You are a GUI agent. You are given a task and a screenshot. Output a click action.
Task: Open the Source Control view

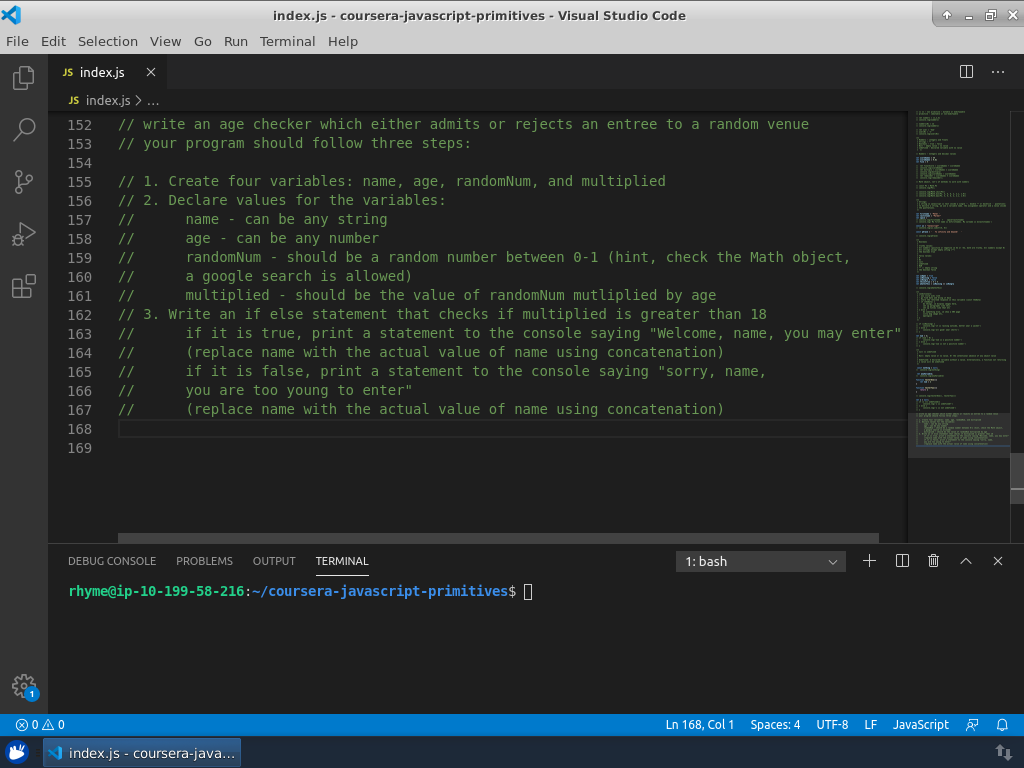tap(24, 182)
